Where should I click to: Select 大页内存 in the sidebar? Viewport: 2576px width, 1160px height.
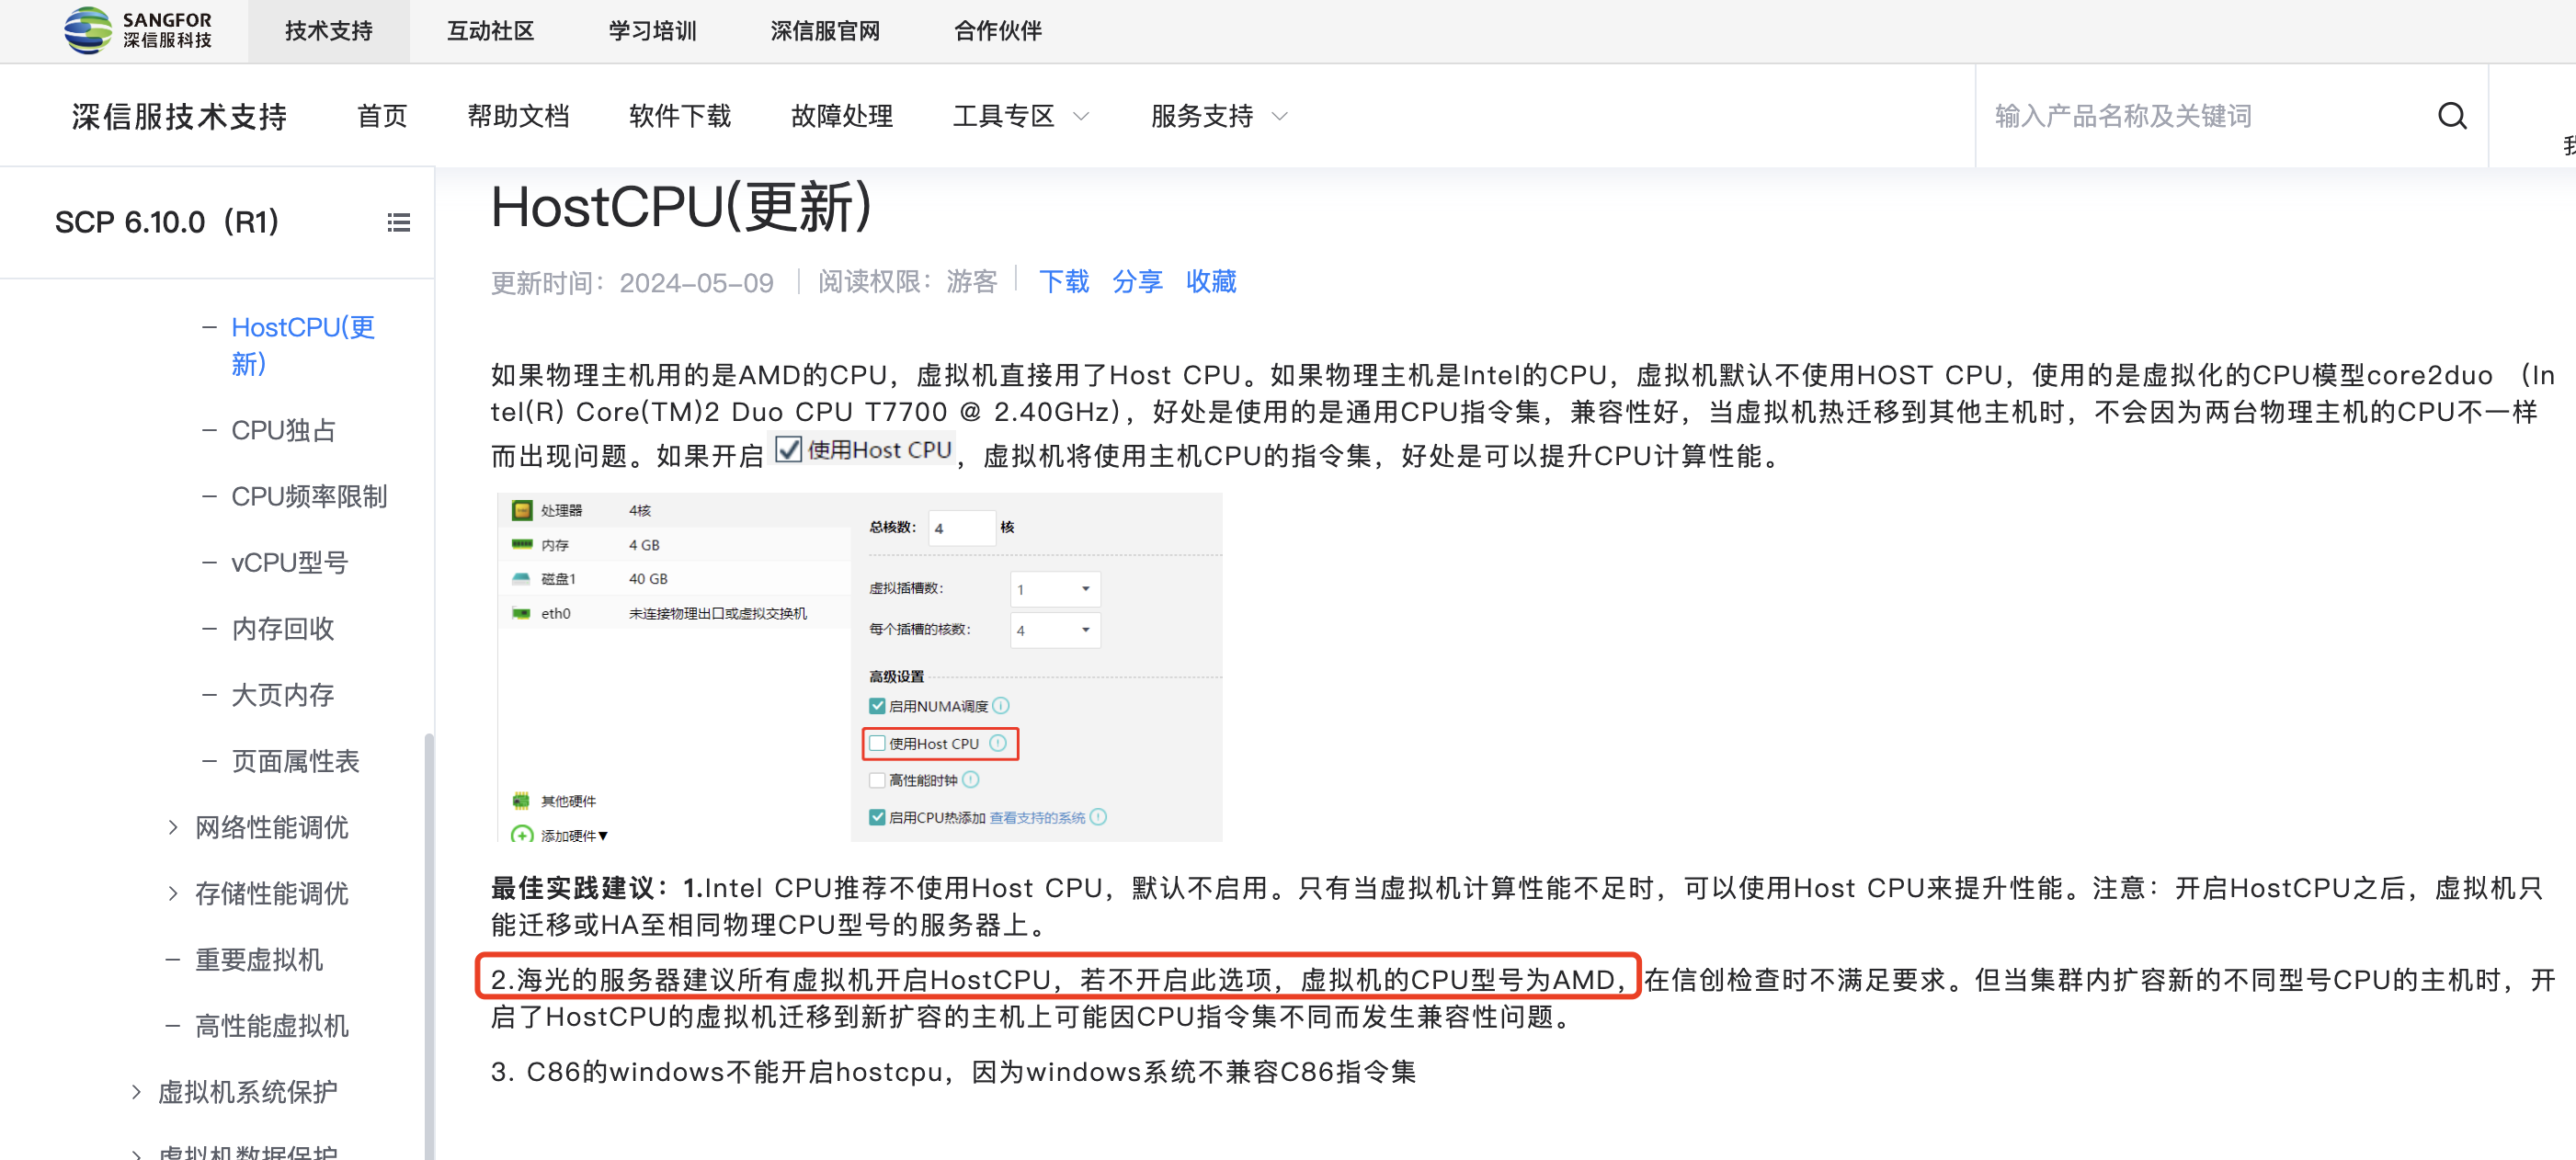point(282,695)
